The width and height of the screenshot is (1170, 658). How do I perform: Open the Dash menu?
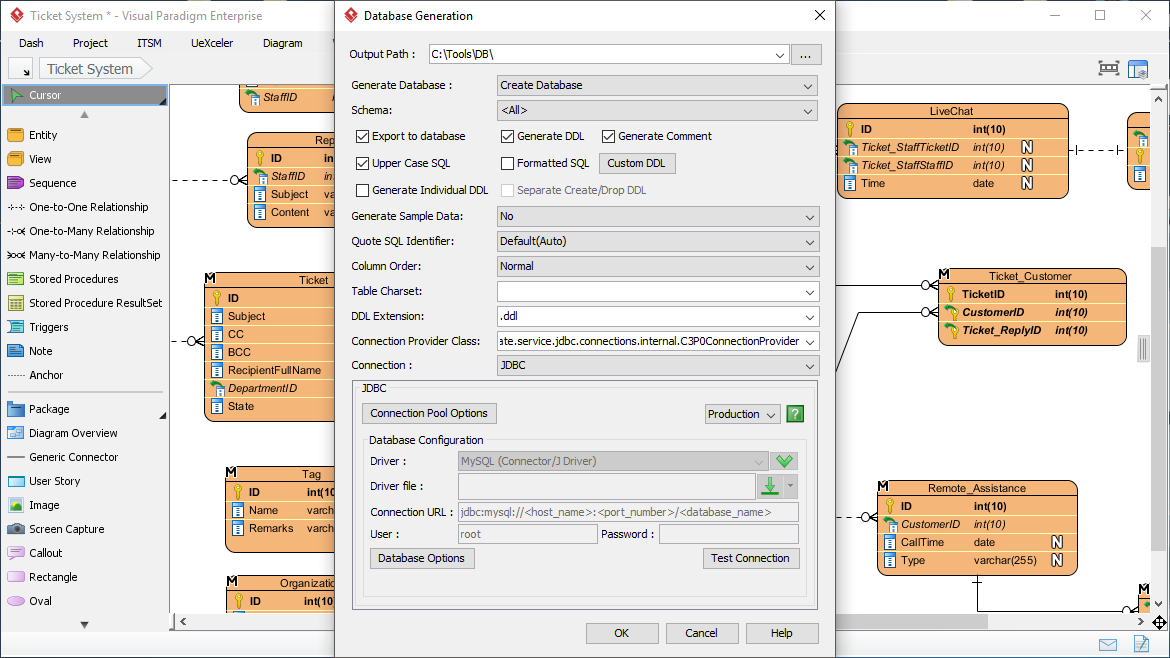click(x=31, y=43)
